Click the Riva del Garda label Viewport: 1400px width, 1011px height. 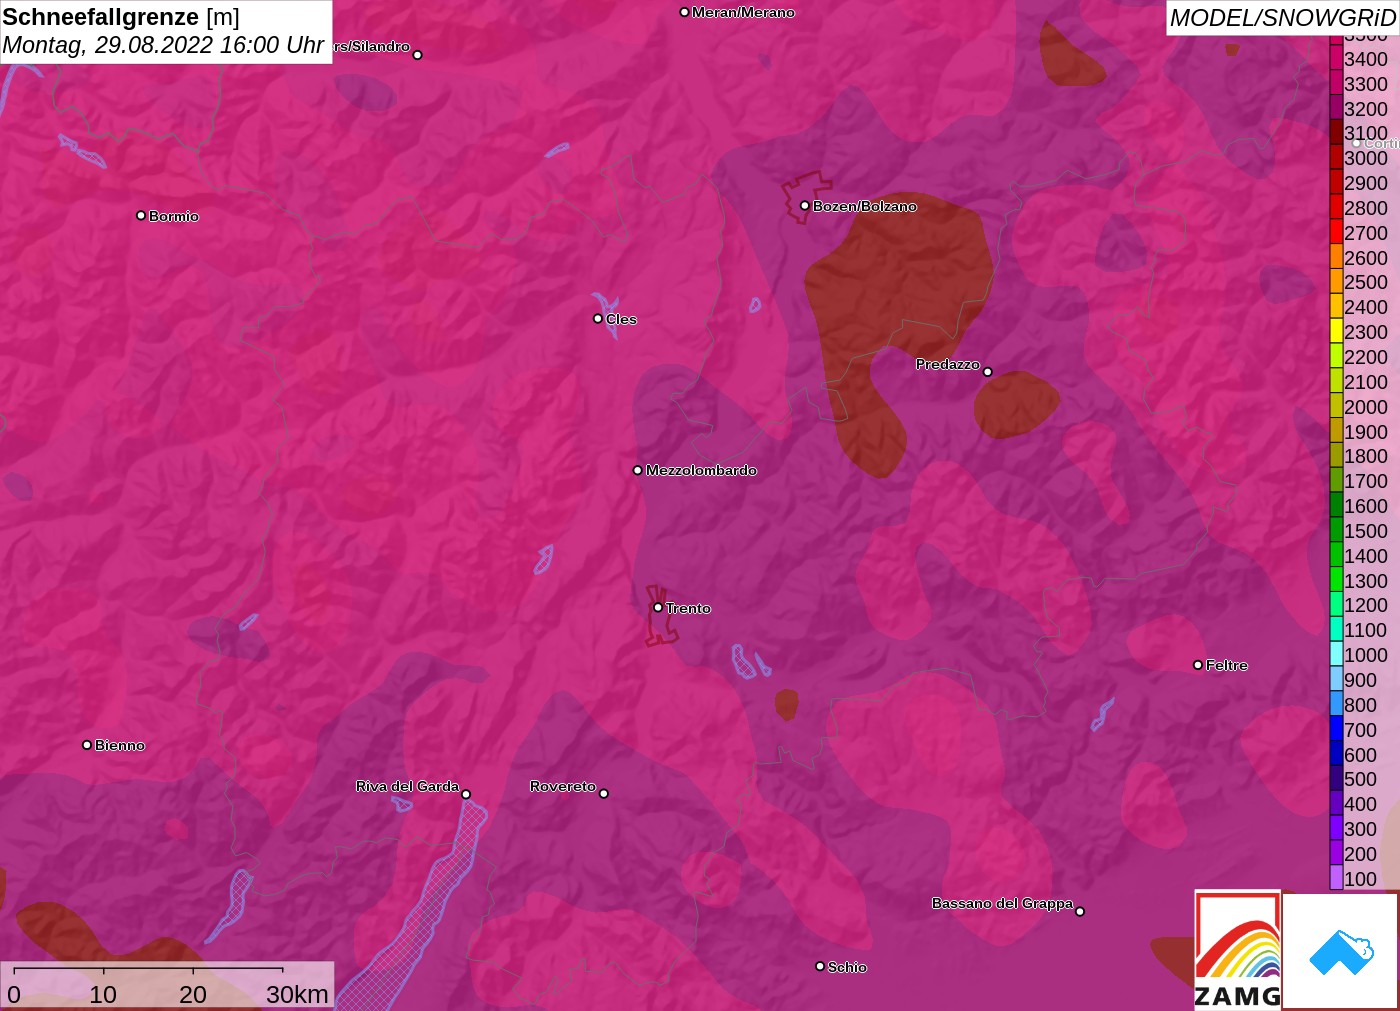click(x=407, y=786)
